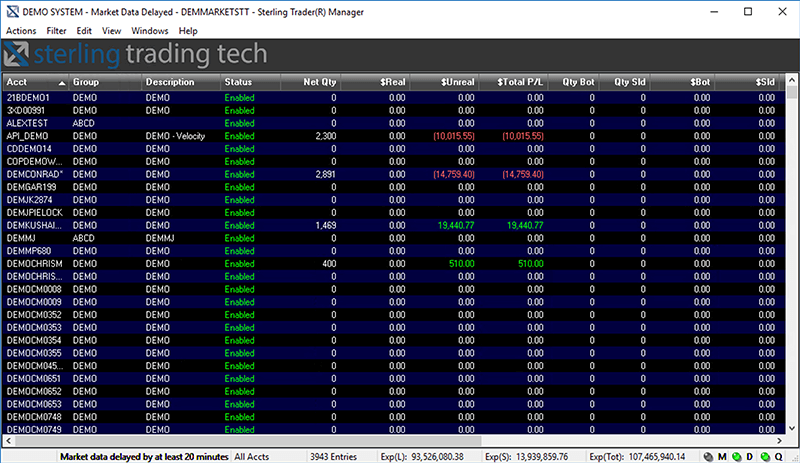Click the 2,300 net quantity cell
The image size is (800, 463).
click(x=326, y=136)
